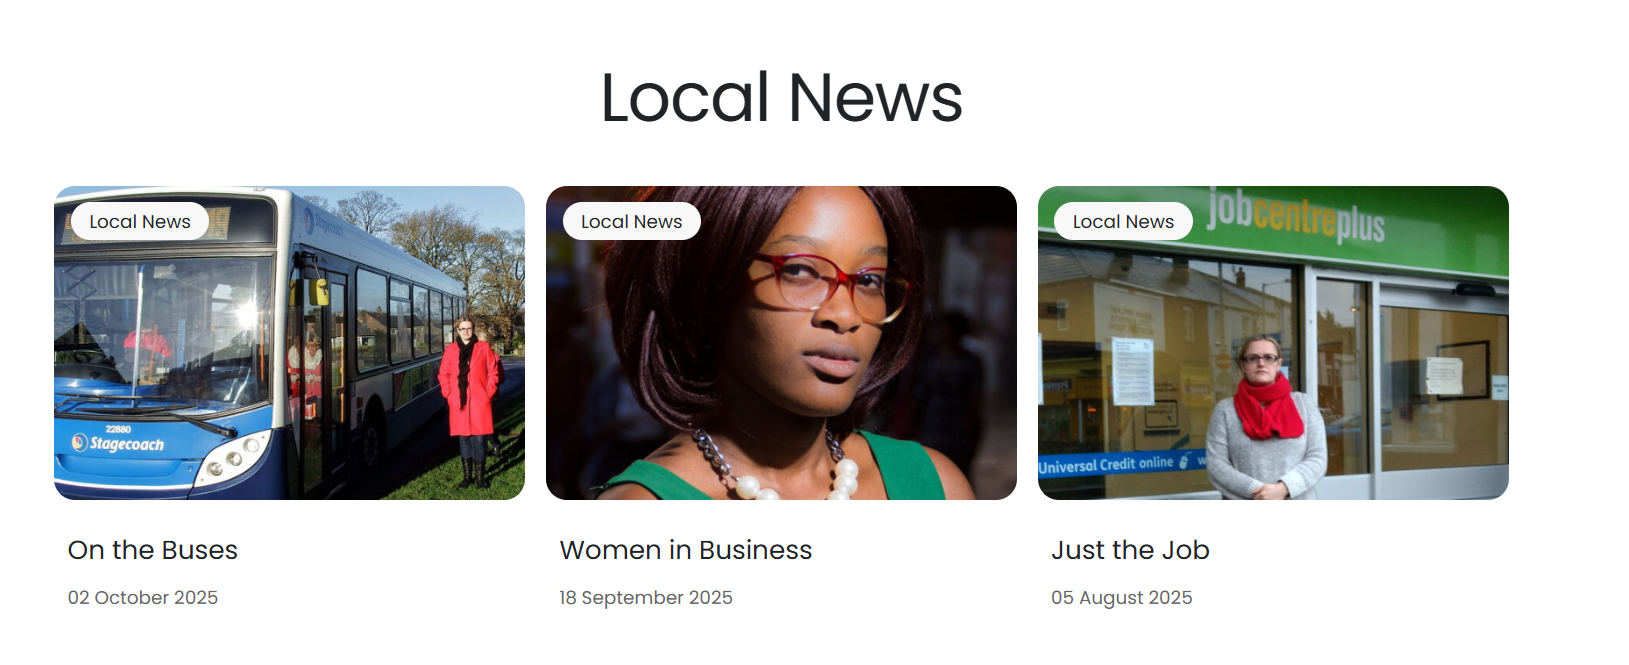The image size is (1629, 665).
Task: Click the 18 September 2025 date
Action: (x=646, y=597)
